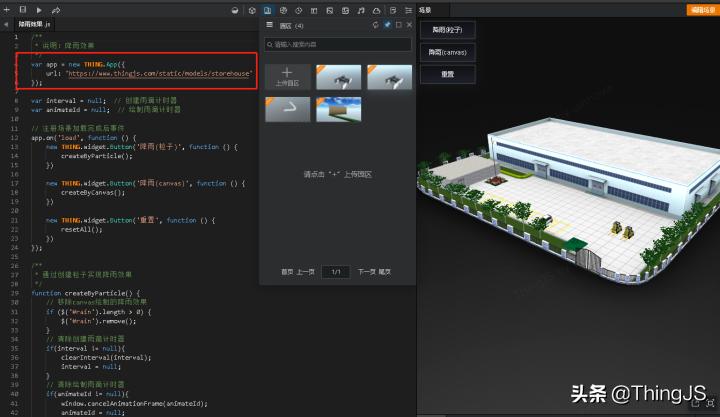Refresh the campus panel list

[376, 25]
